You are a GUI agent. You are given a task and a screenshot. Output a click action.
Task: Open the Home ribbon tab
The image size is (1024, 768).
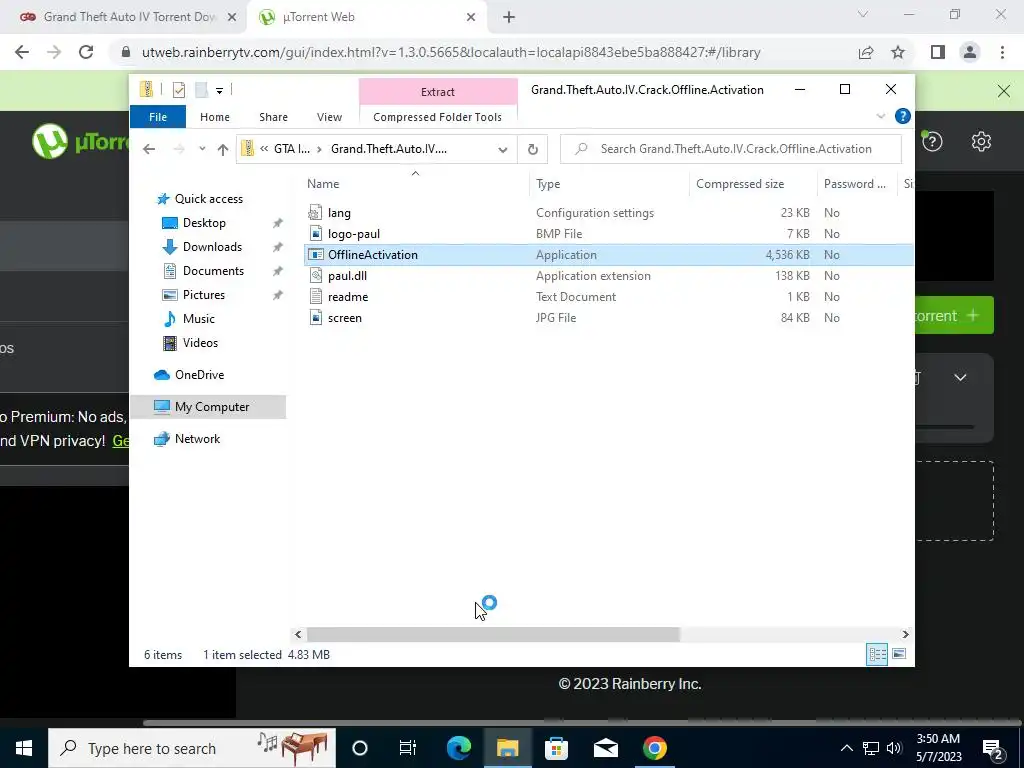pos(215,117)
